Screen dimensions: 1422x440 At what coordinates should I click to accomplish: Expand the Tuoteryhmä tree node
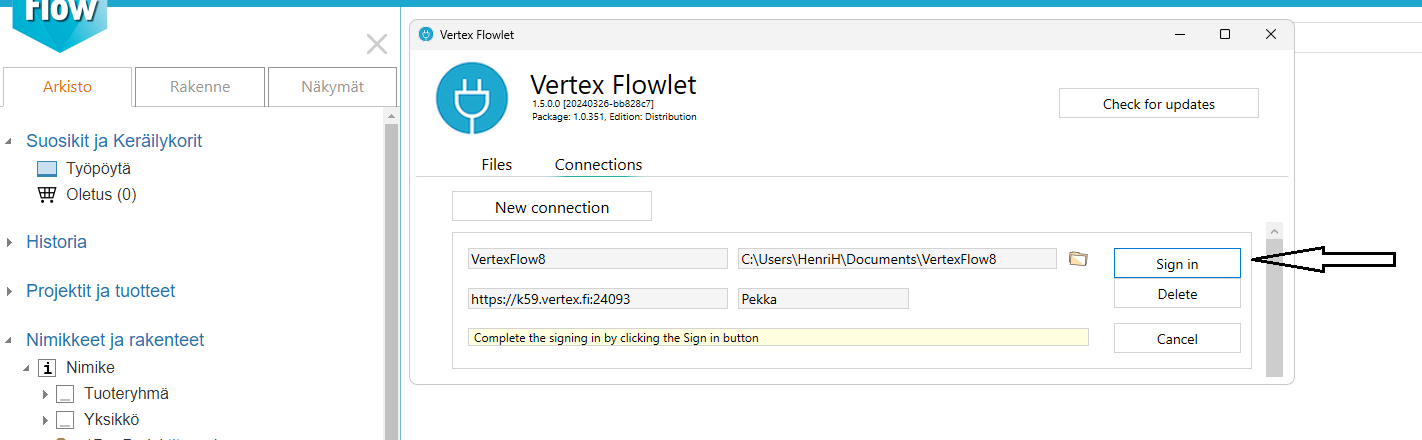point(44,394)
